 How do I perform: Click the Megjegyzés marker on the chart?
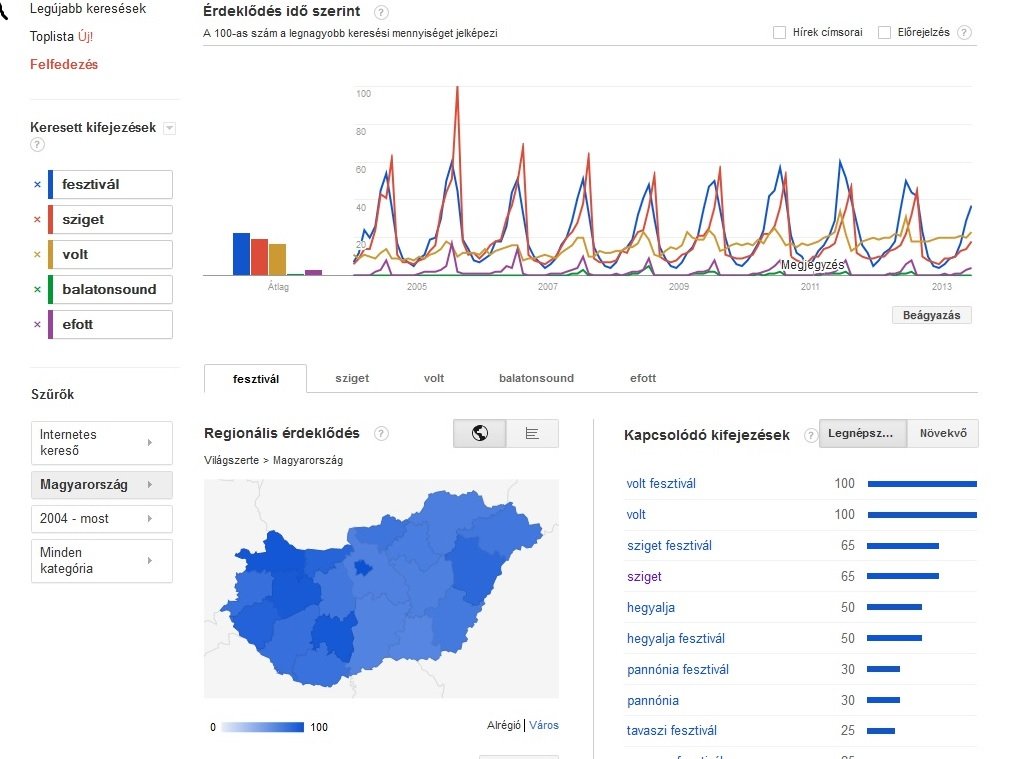pyautogui.click(x=812, y=265)
